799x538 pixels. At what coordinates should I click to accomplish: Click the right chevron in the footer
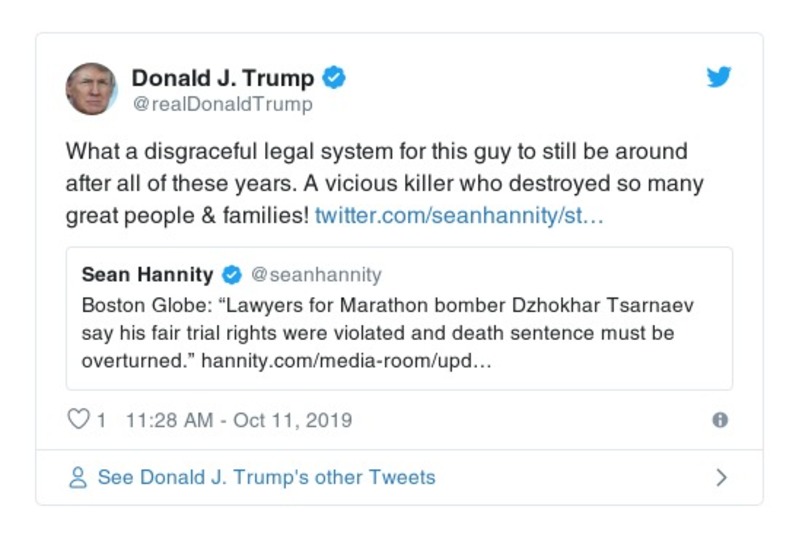click(x=721, y=478)
